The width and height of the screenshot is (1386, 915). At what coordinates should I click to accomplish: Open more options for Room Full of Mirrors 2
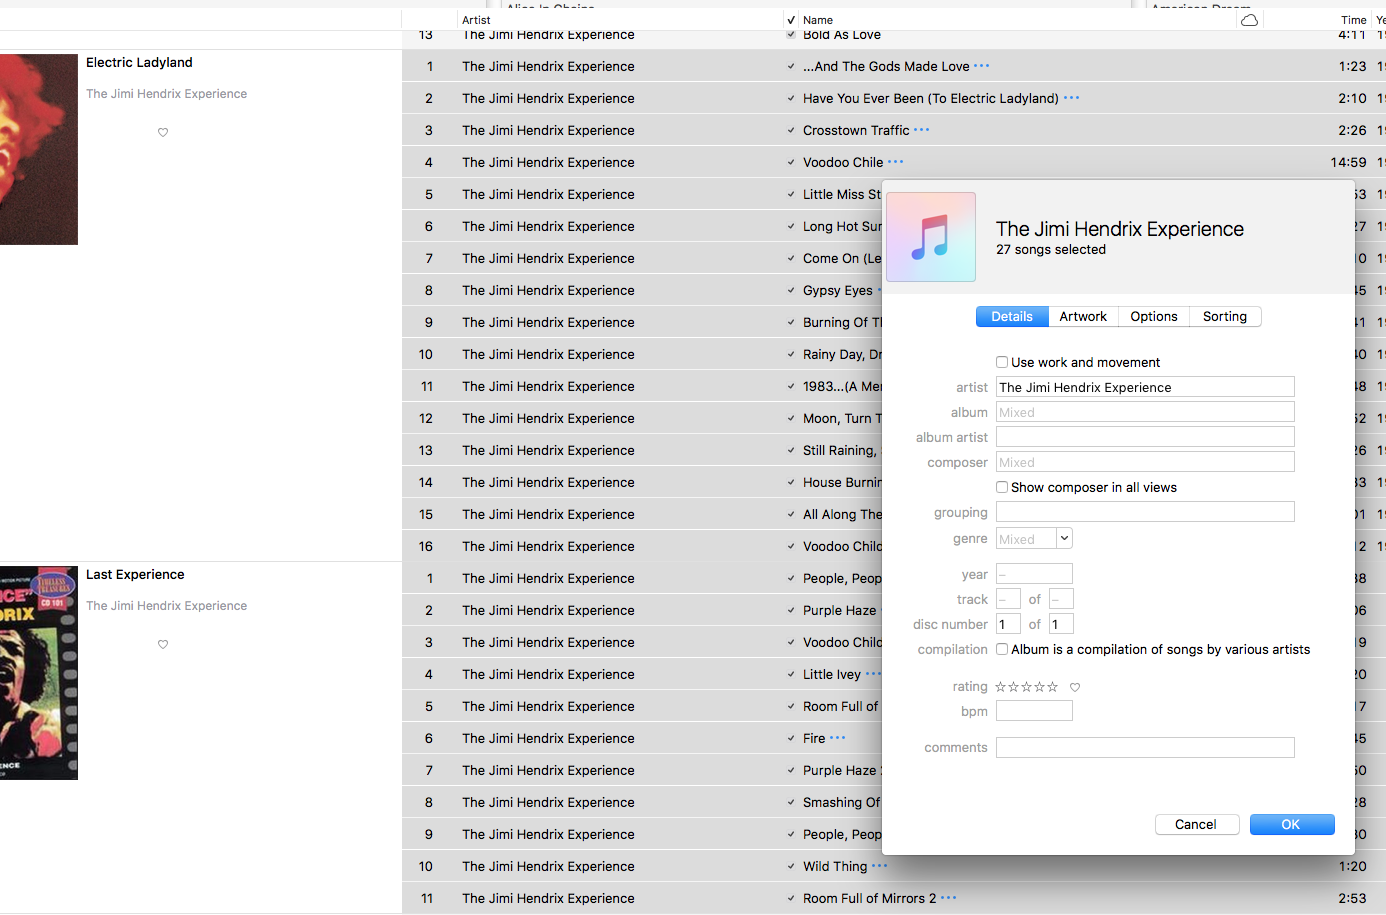pyautogui.click(x=949, y=898)
